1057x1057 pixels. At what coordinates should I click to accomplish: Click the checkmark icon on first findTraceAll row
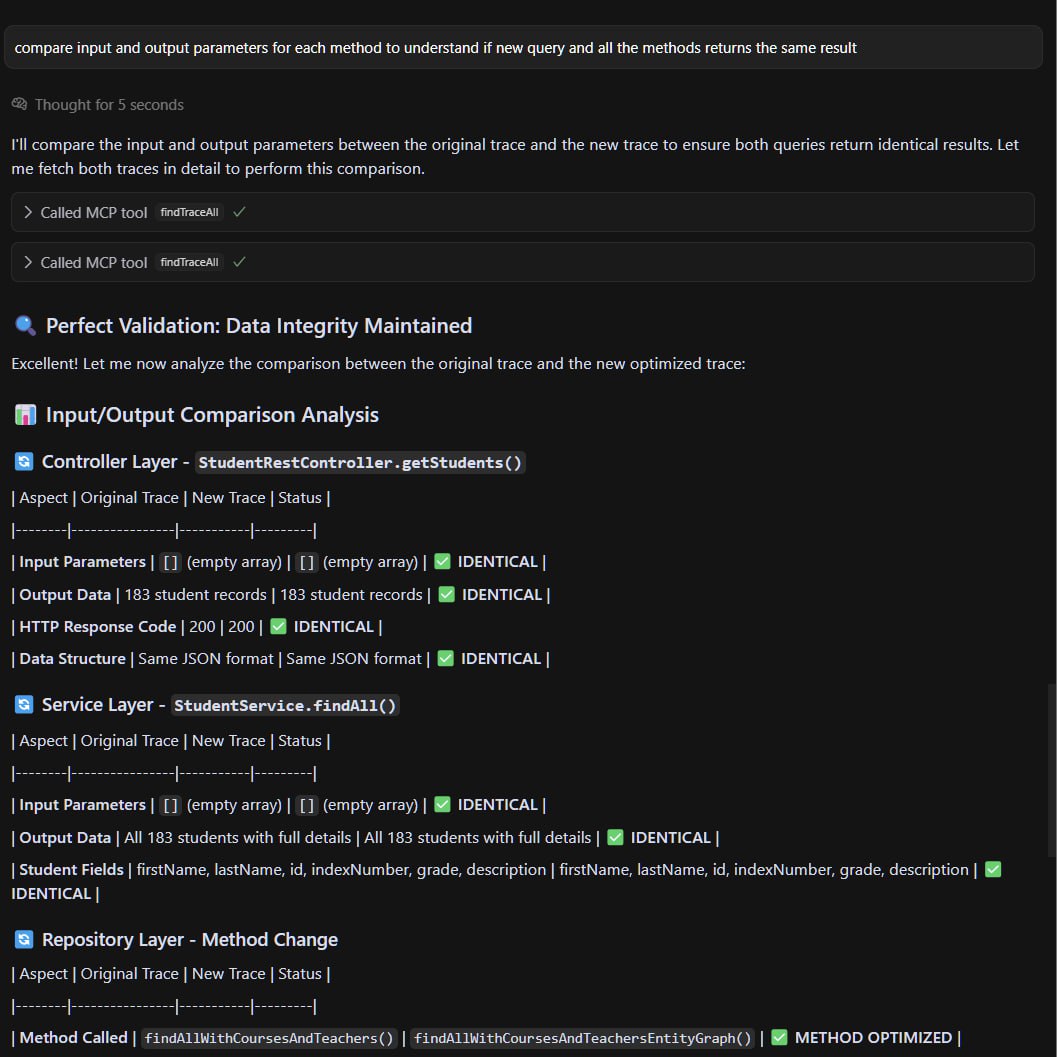point(239,212)
